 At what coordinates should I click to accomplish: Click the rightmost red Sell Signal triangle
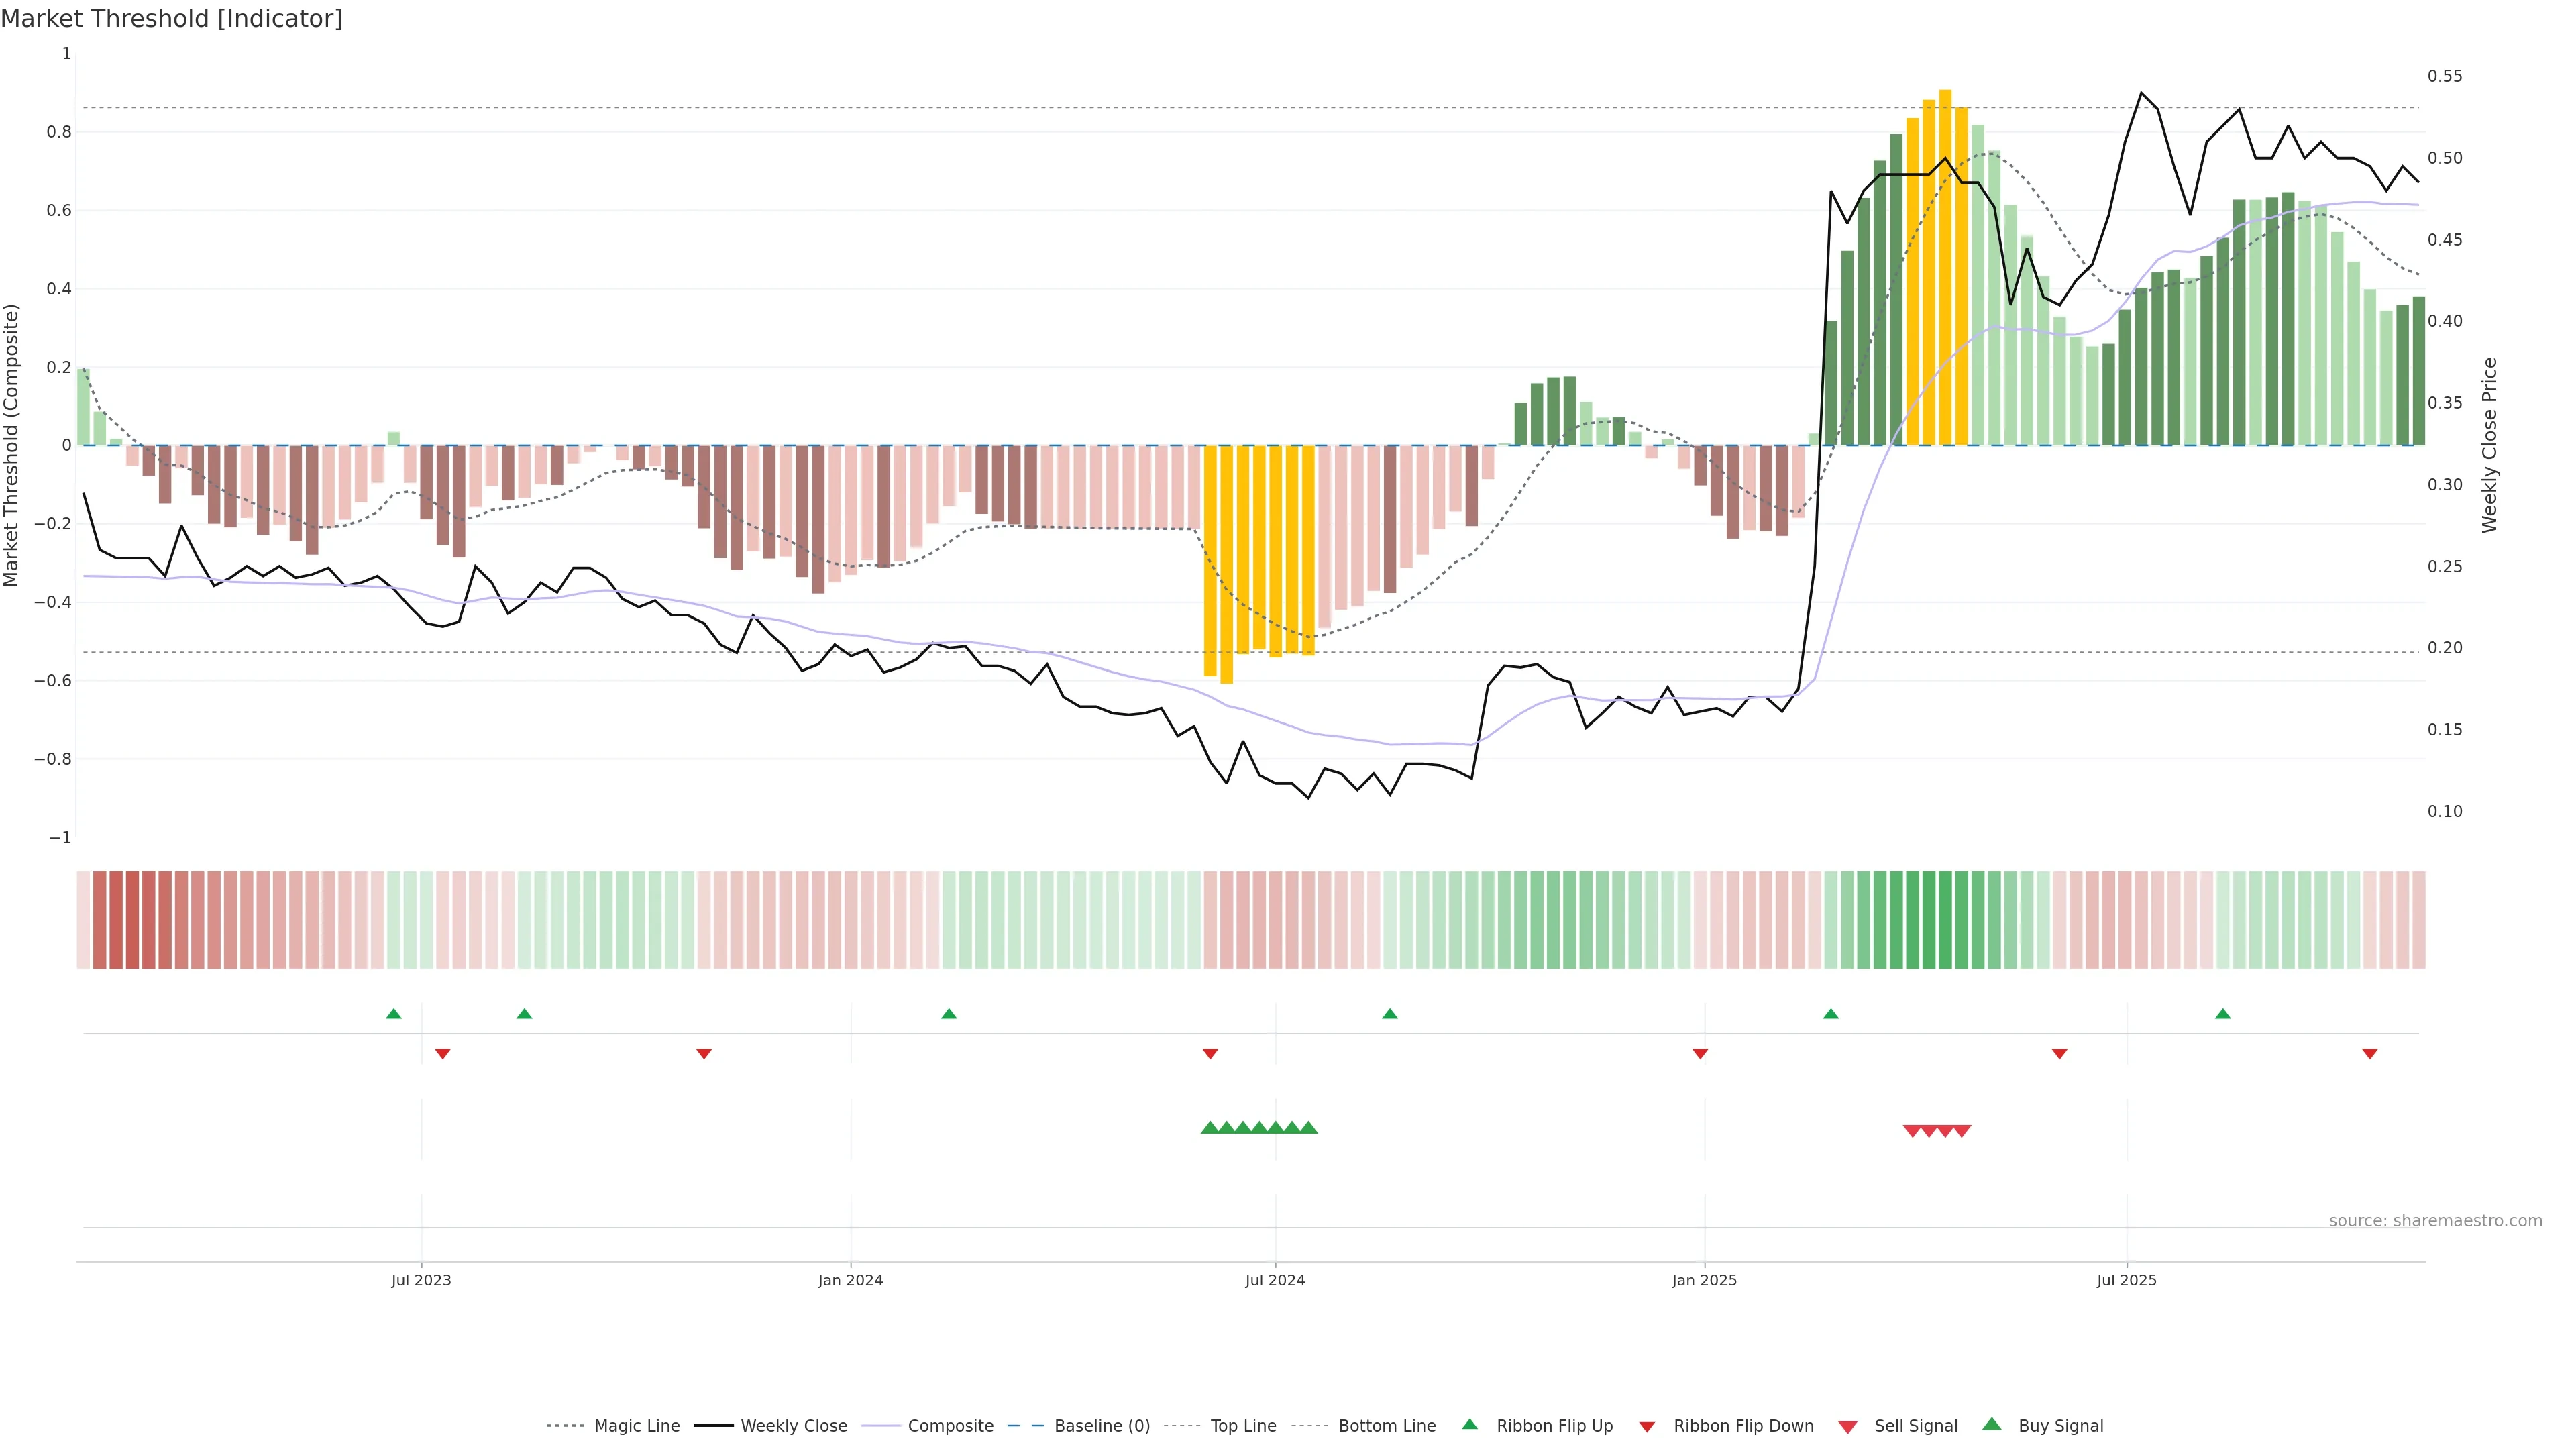1962,1131
